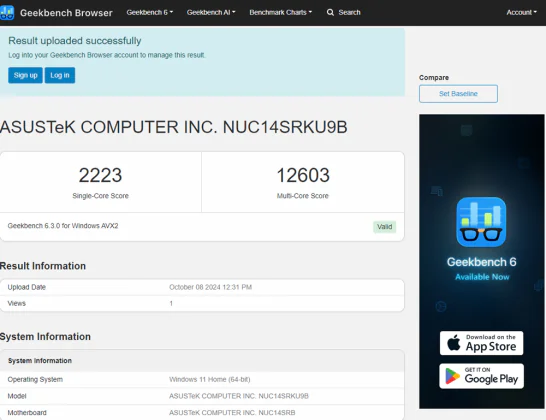Click the Download on the App Store badge
Viewport: 546px width, 420px height.
pyautogui.click(x=481, y=343)
